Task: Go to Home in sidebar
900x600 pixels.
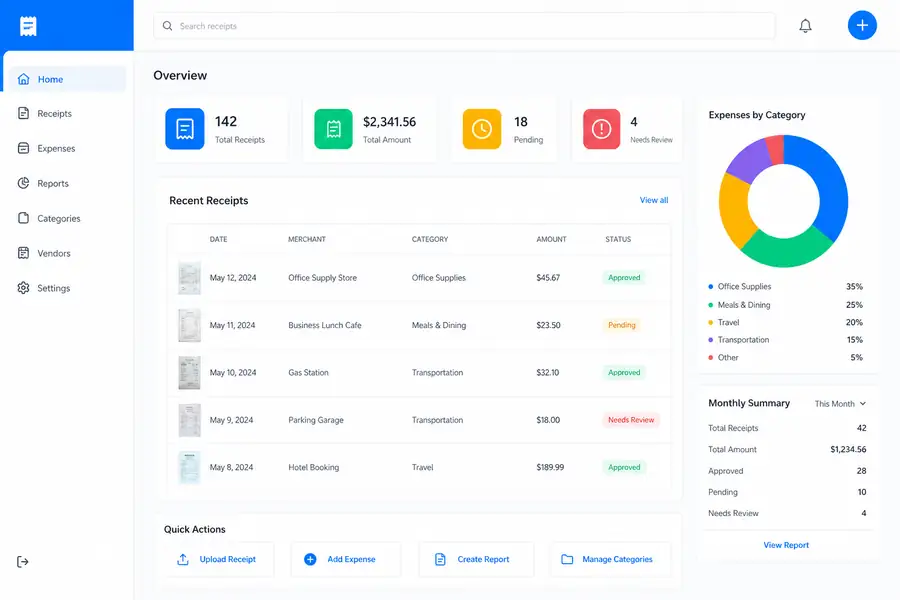Action: click(67, 79)
